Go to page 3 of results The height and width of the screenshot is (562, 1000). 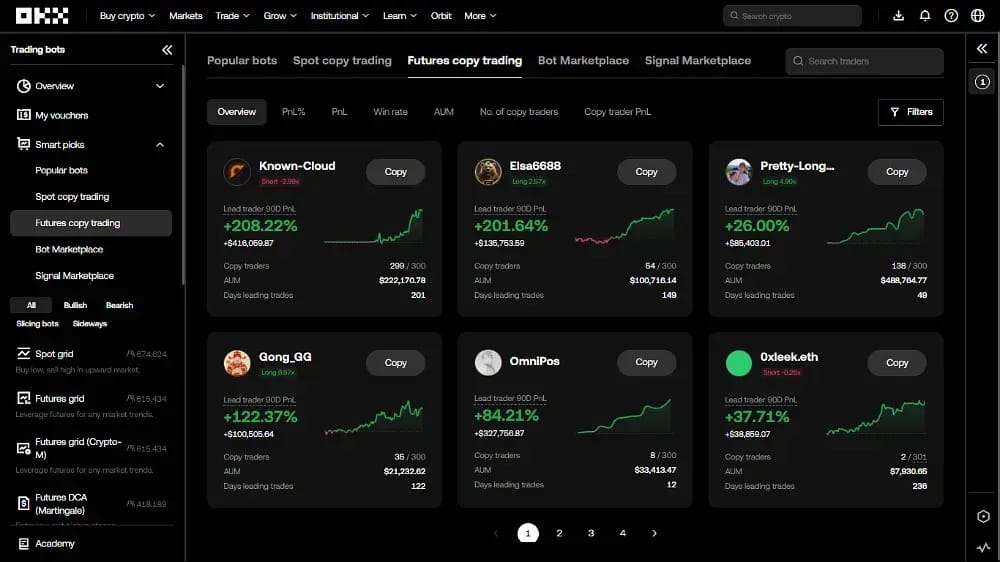pyautogui.click(x=591, y=533)
